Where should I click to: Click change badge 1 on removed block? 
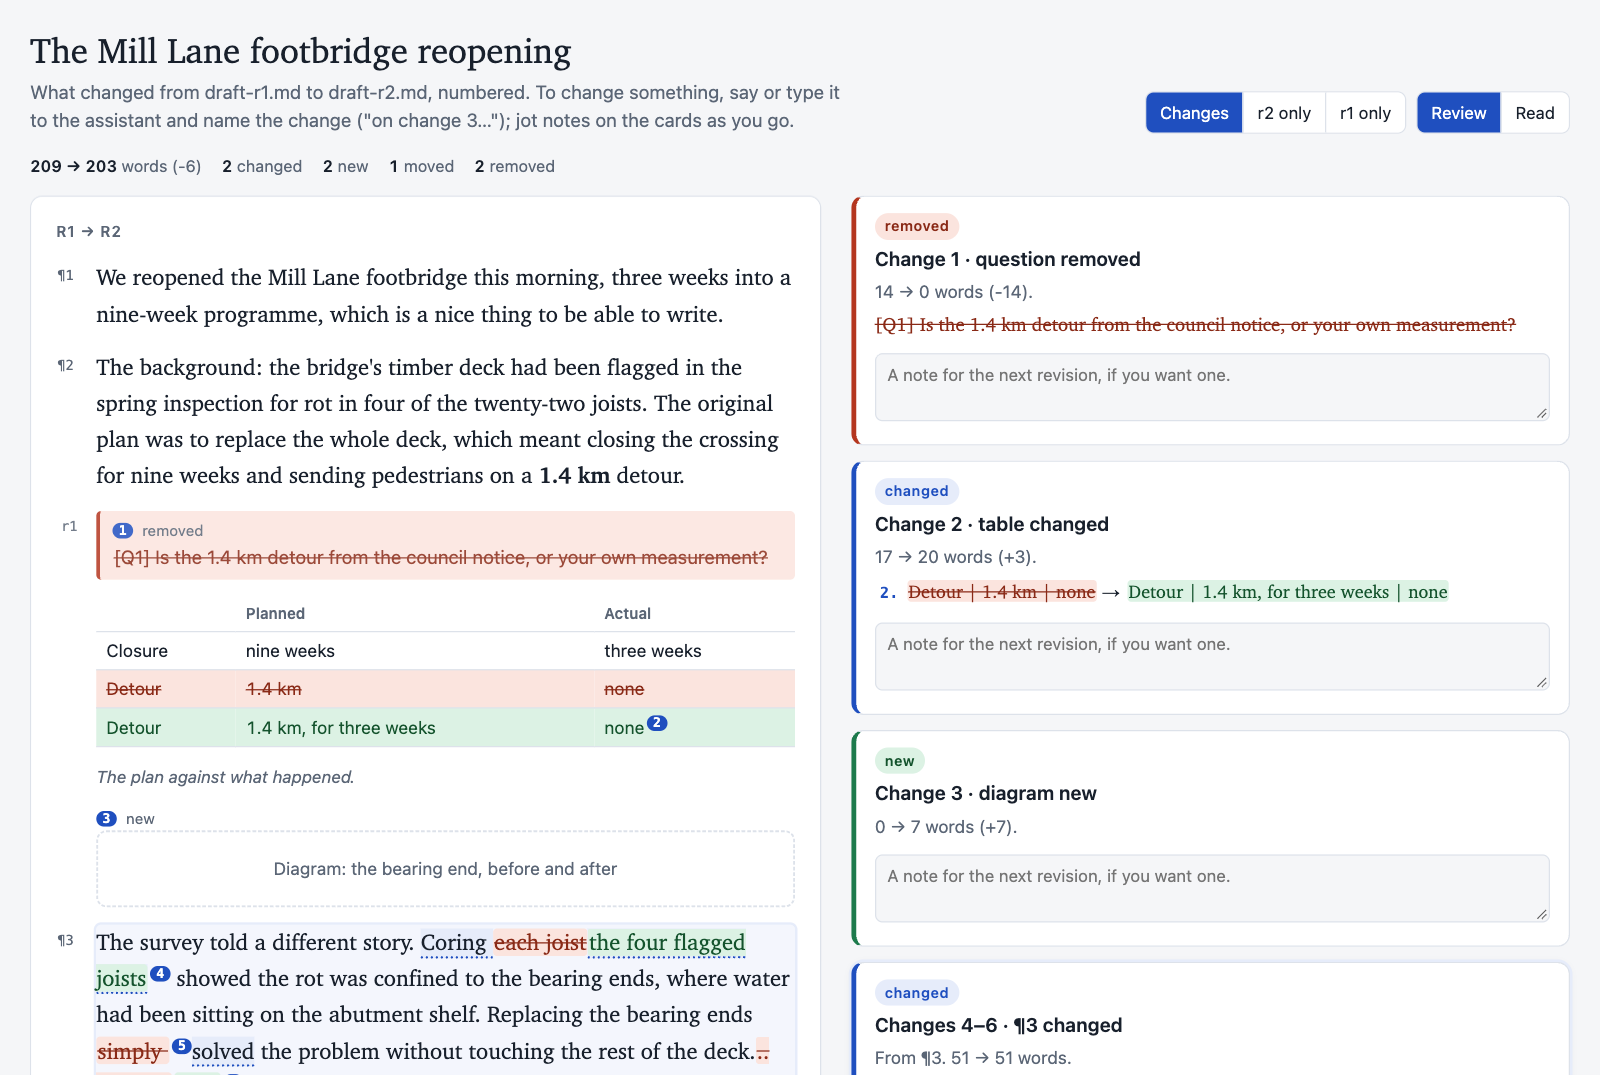pyautogui.click(x=123, y=530)
